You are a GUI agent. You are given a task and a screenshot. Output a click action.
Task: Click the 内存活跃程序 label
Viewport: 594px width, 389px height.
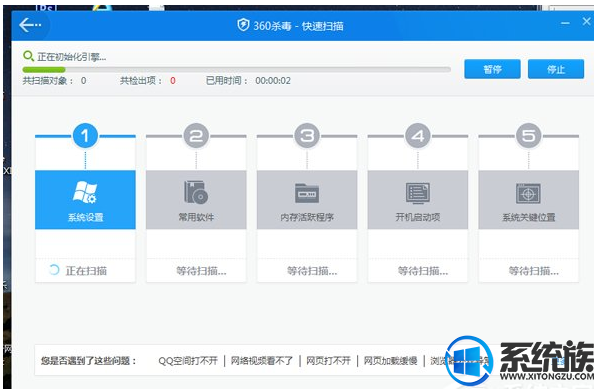point(307,217)
